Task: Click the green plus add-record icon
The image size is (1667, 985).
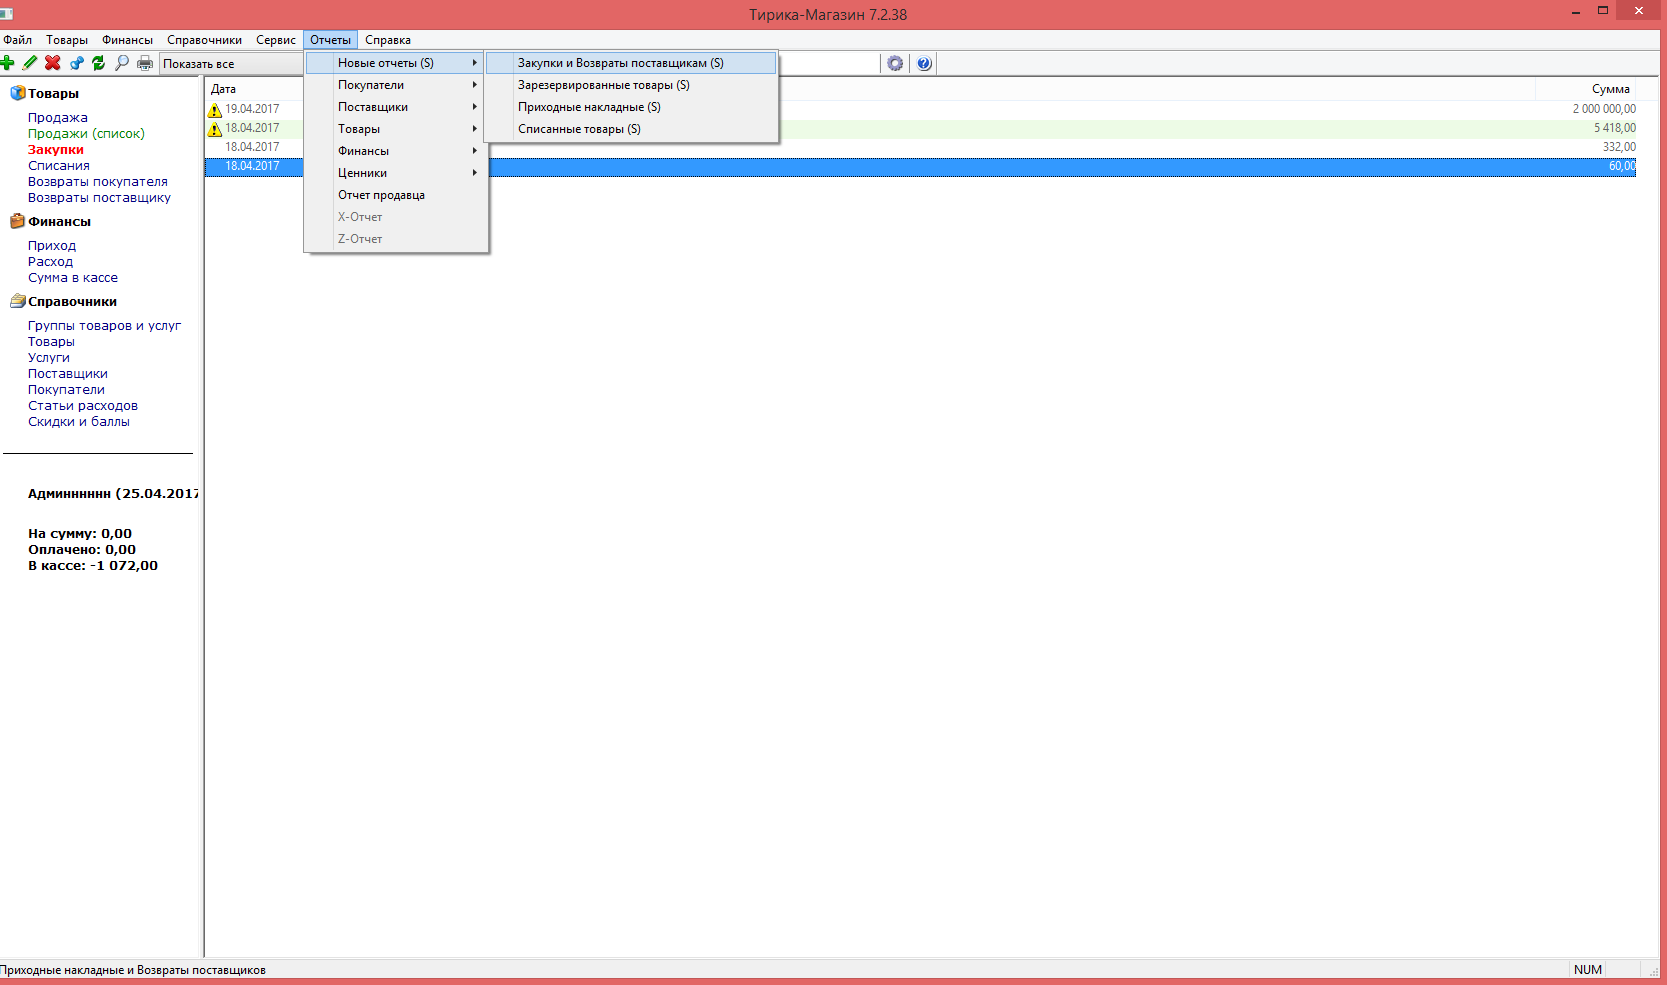Action: (x=7, y=63)
